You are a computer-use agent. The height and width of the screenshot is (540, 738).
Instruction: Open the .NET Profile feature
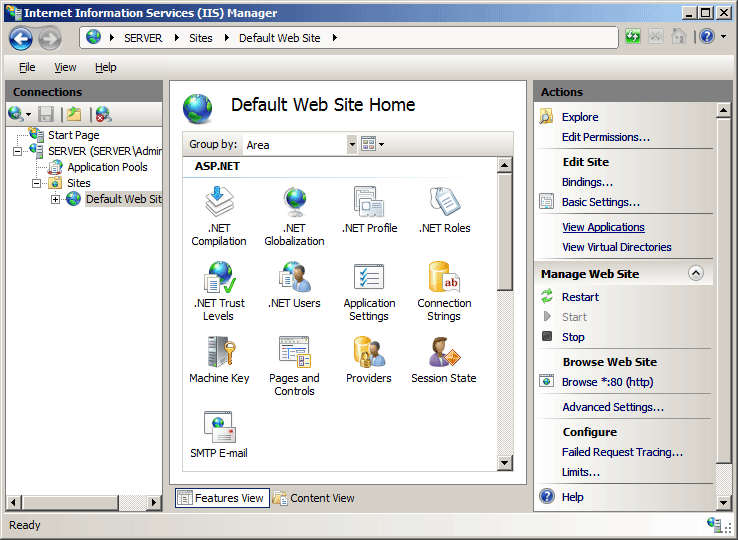coord(369,210)
